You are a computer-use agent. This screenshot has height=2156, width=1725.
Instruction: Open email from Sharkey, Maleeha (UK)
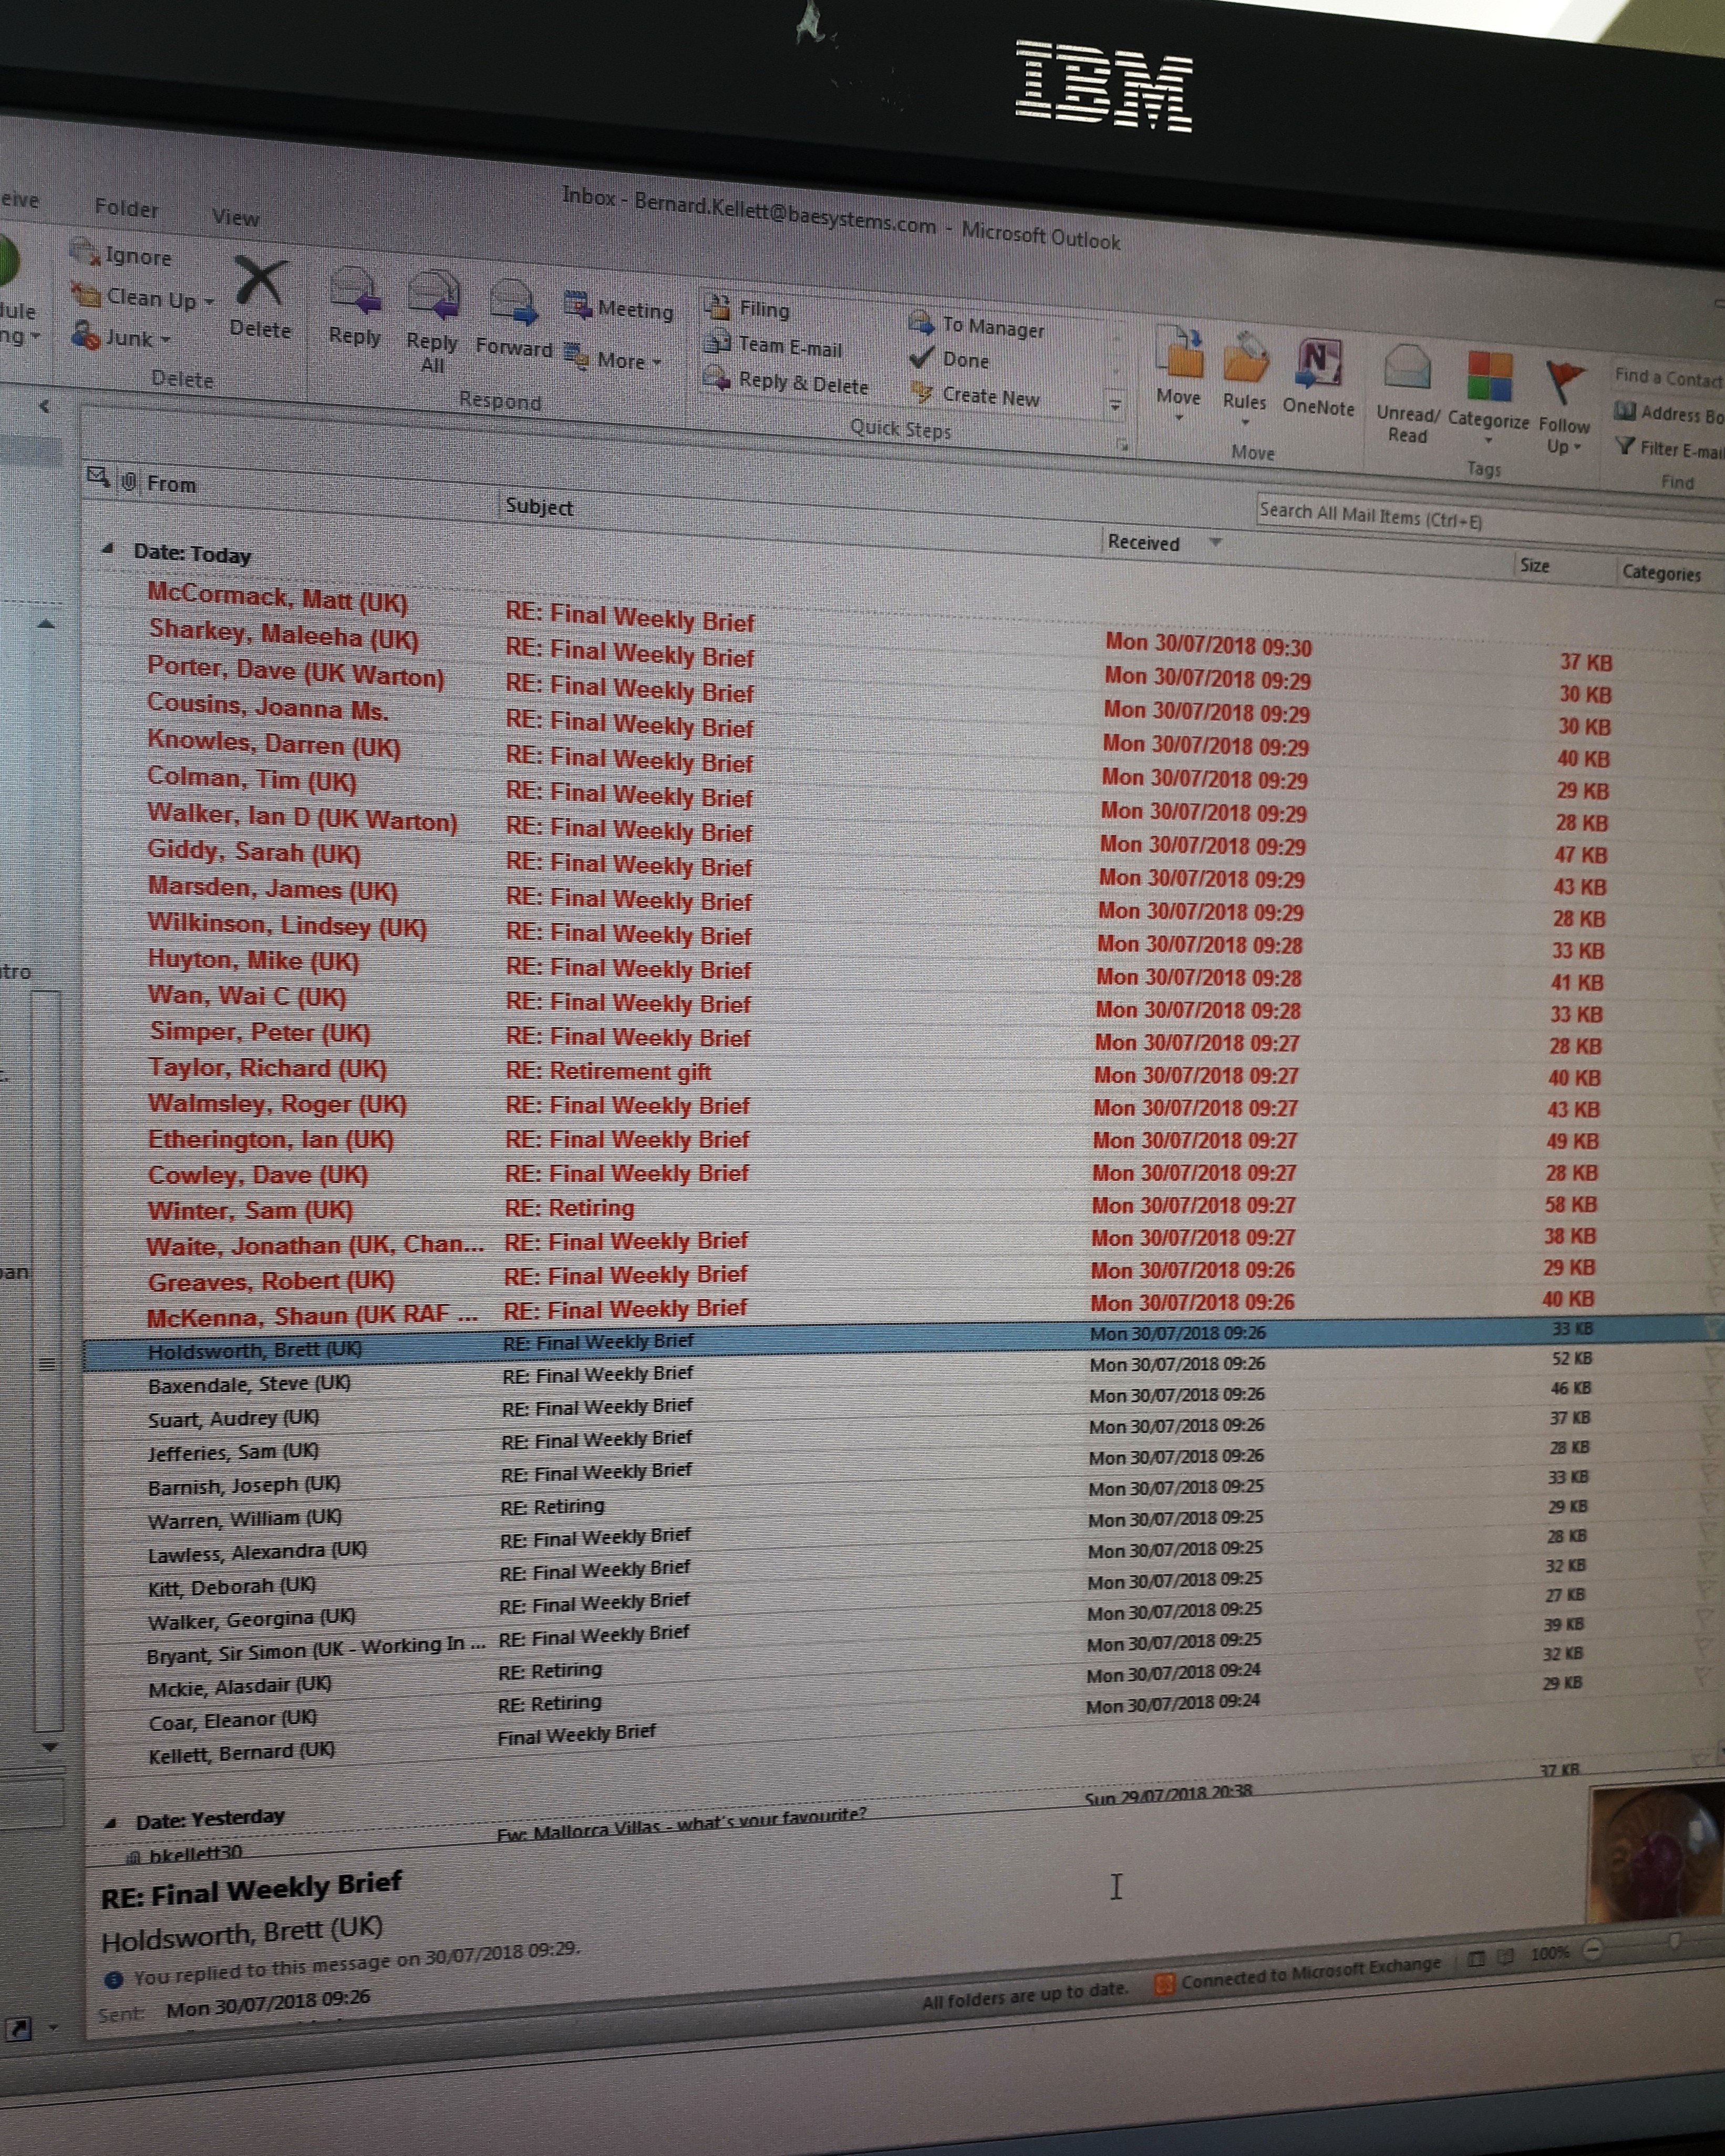[283, 634]
